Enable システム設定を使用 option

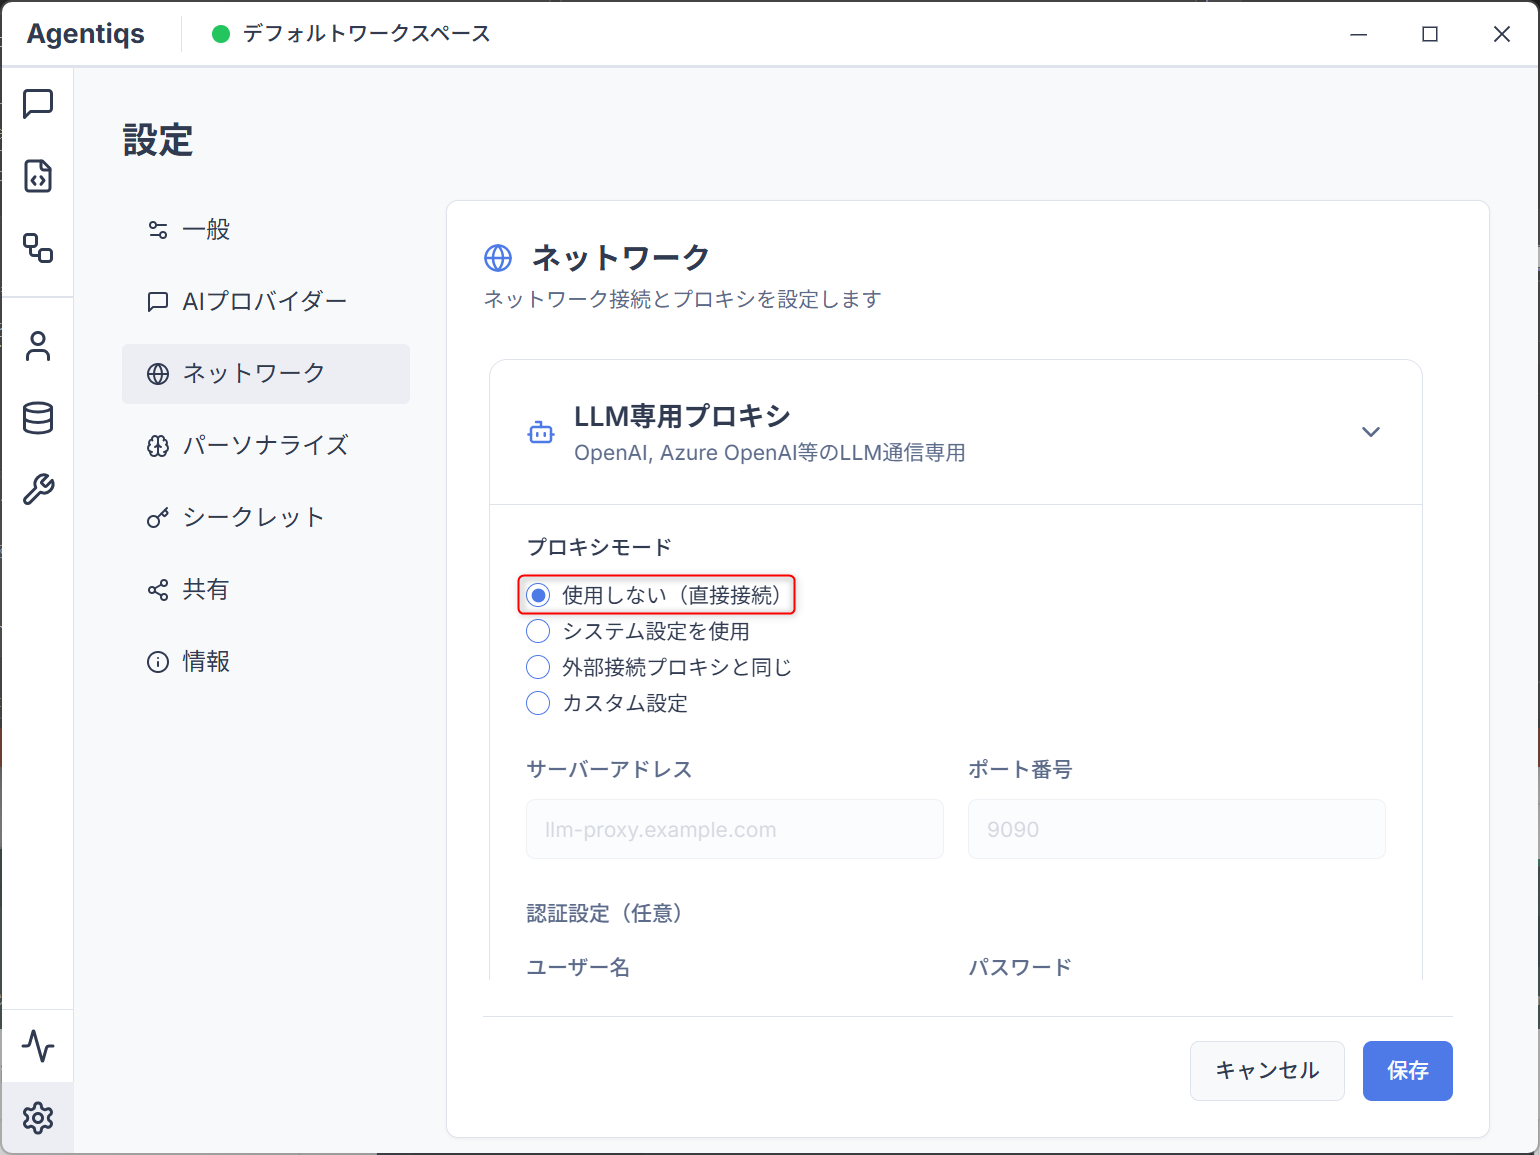pos(538,631)
